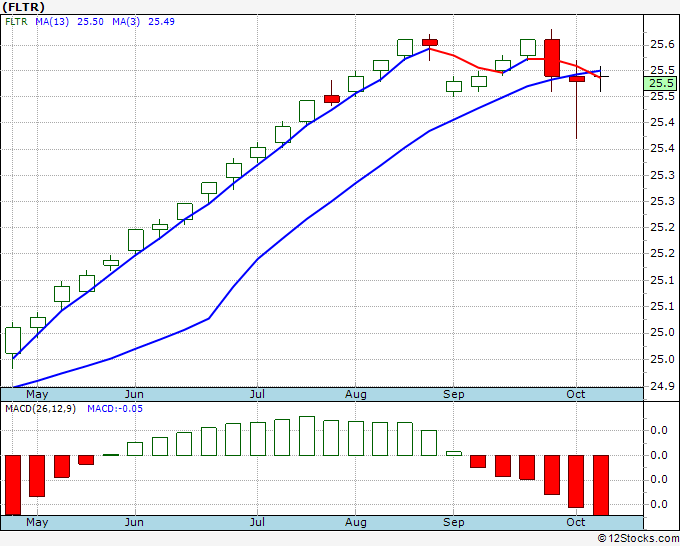680x546 pixels.
Task: Click the tallest green MACD histogram bar
Action: coord(307,436)
